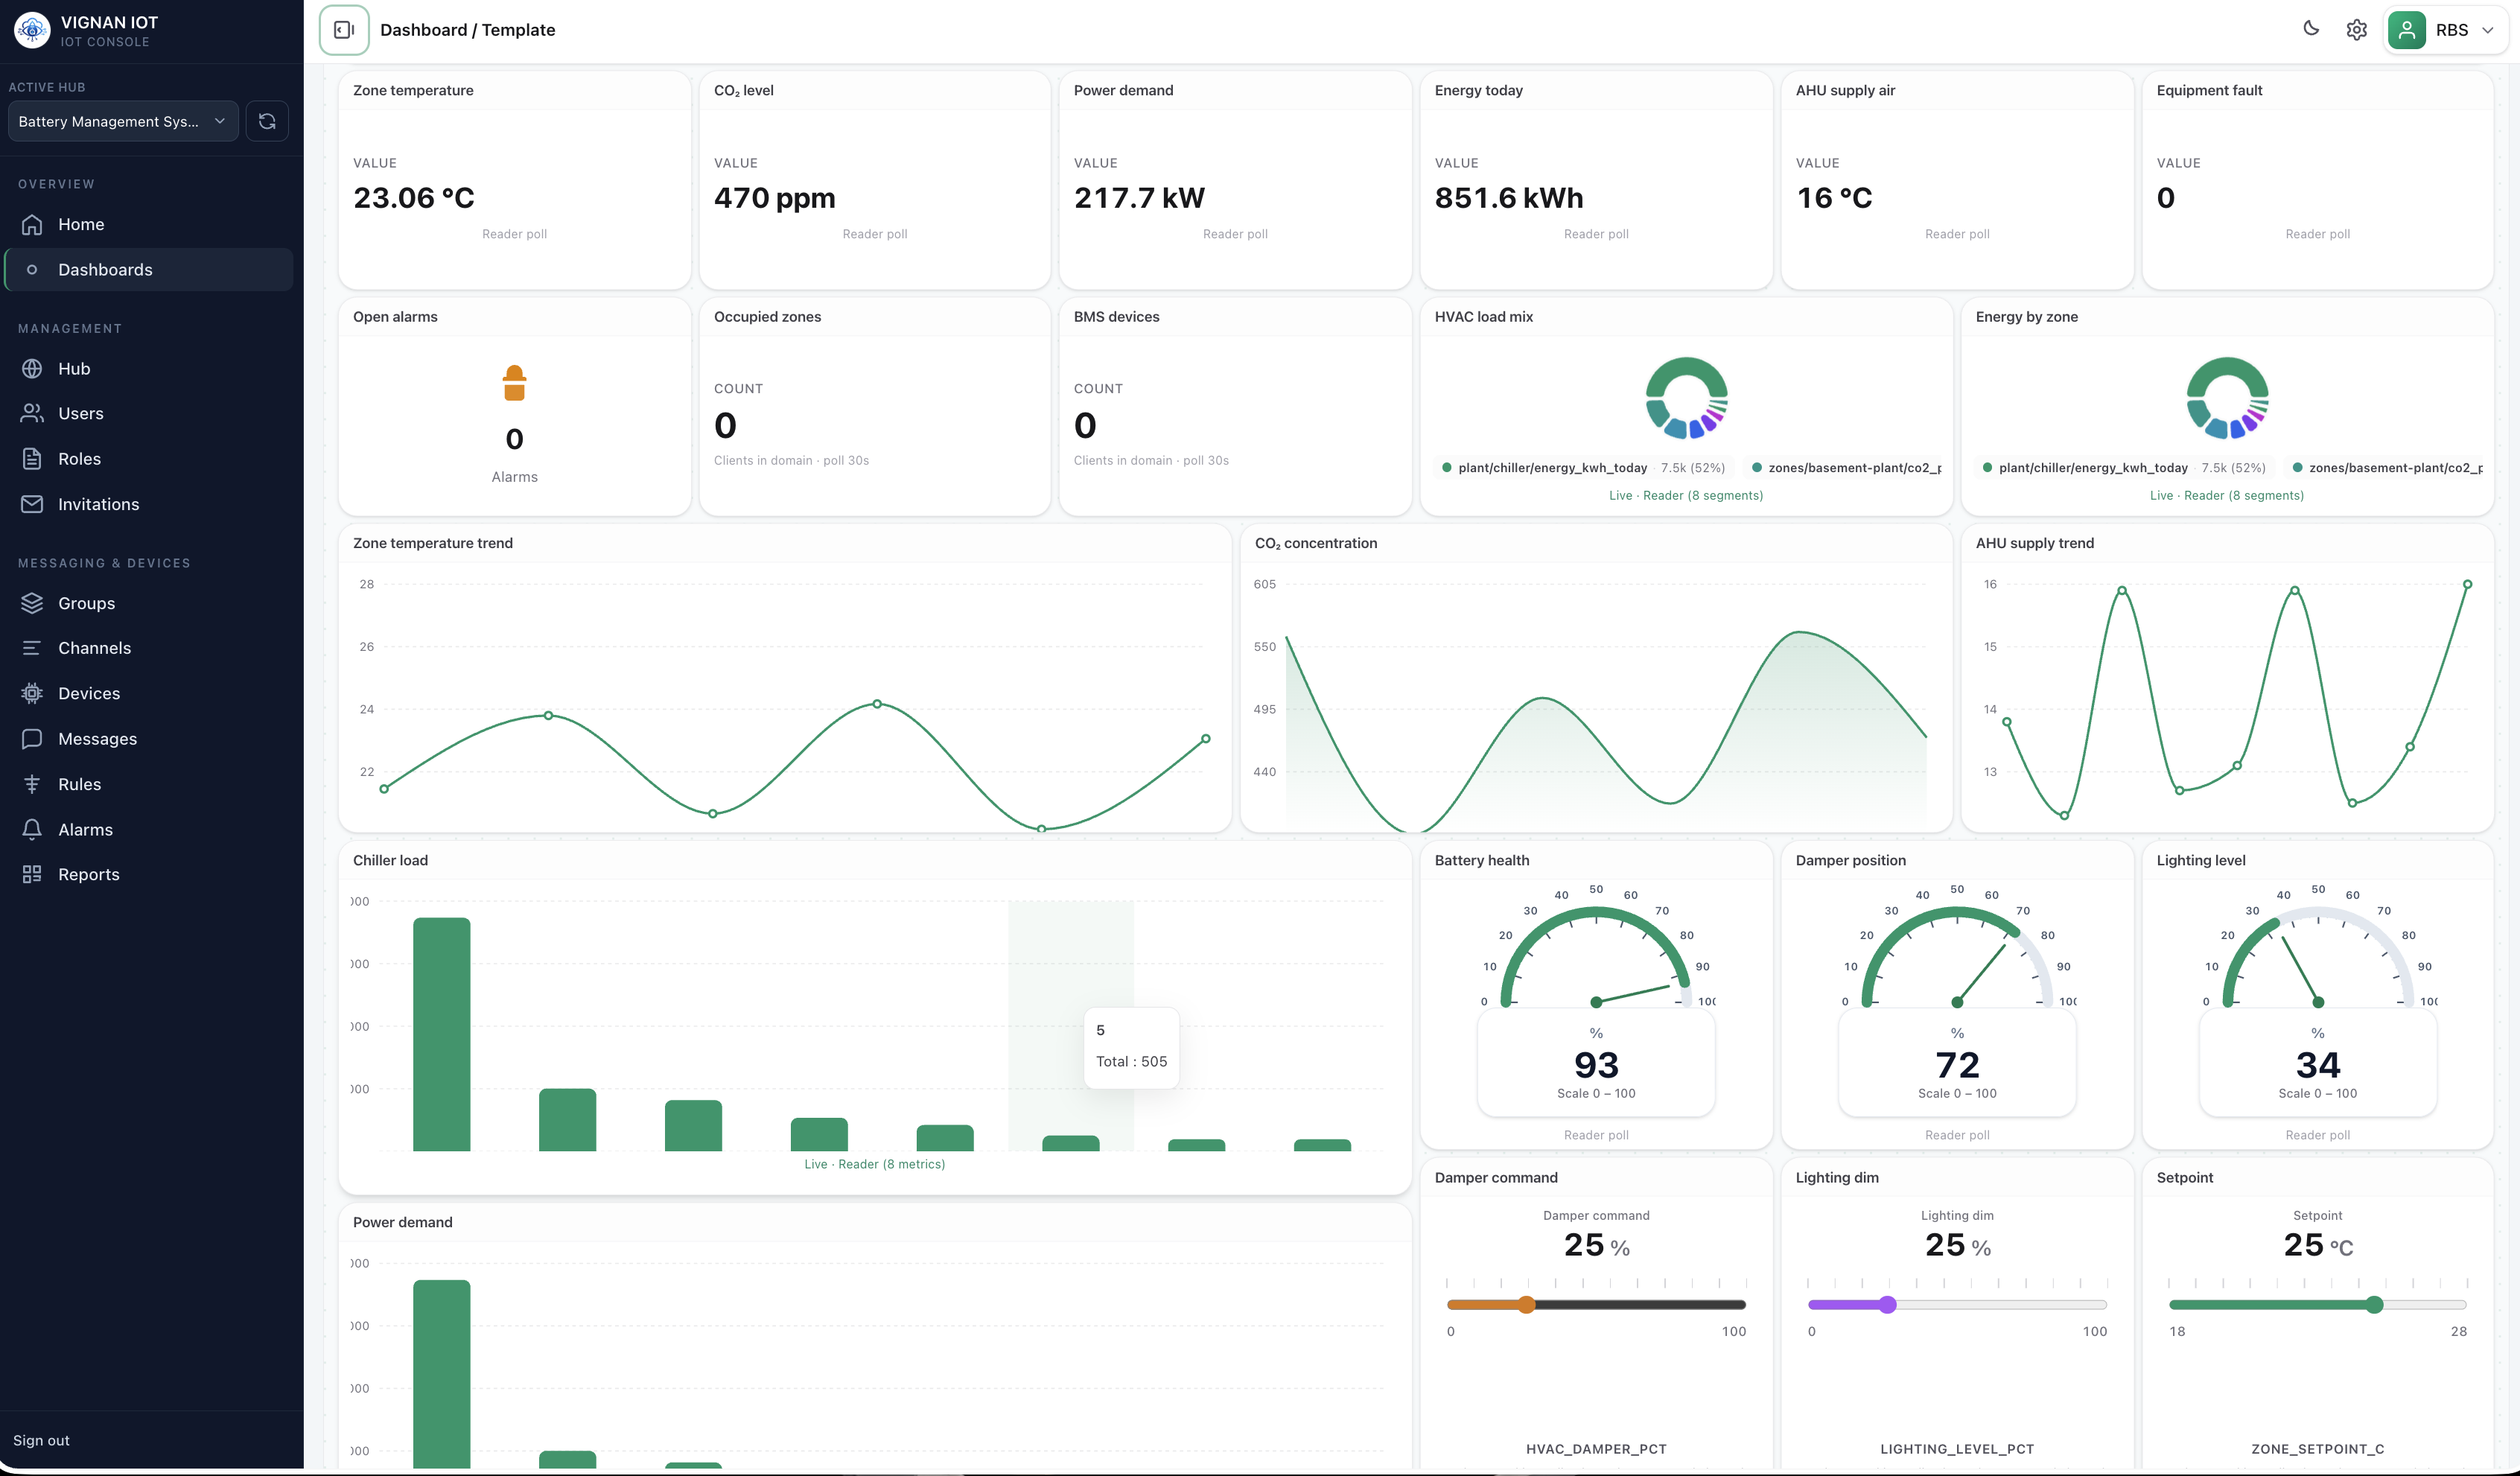Image resolution: width=2520 pixels, height=1476 pixels.
Task: Click plant/chiller/energy_kwh_today legend in HVAC load mix
Action: [1552, 467]
